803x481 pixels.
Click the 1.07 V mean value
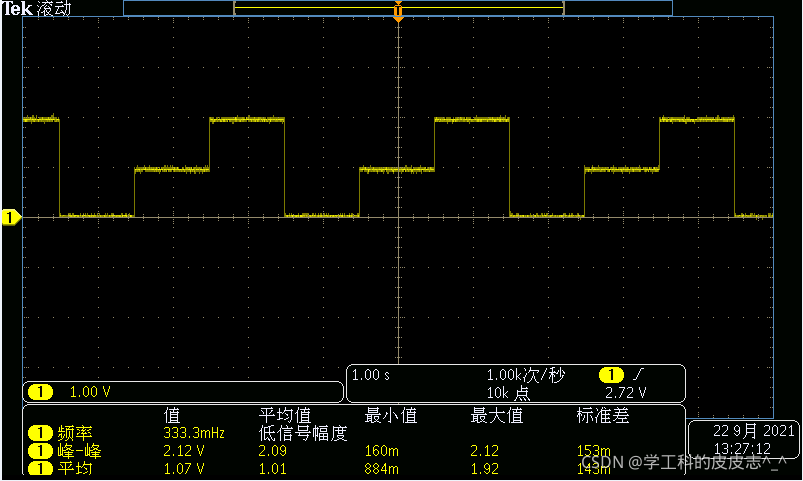tap(184, 469)
